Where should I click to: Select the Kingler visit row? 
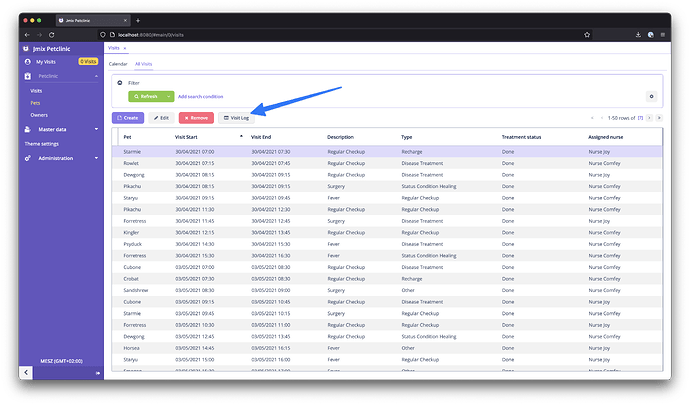click(x=386, y=232)
